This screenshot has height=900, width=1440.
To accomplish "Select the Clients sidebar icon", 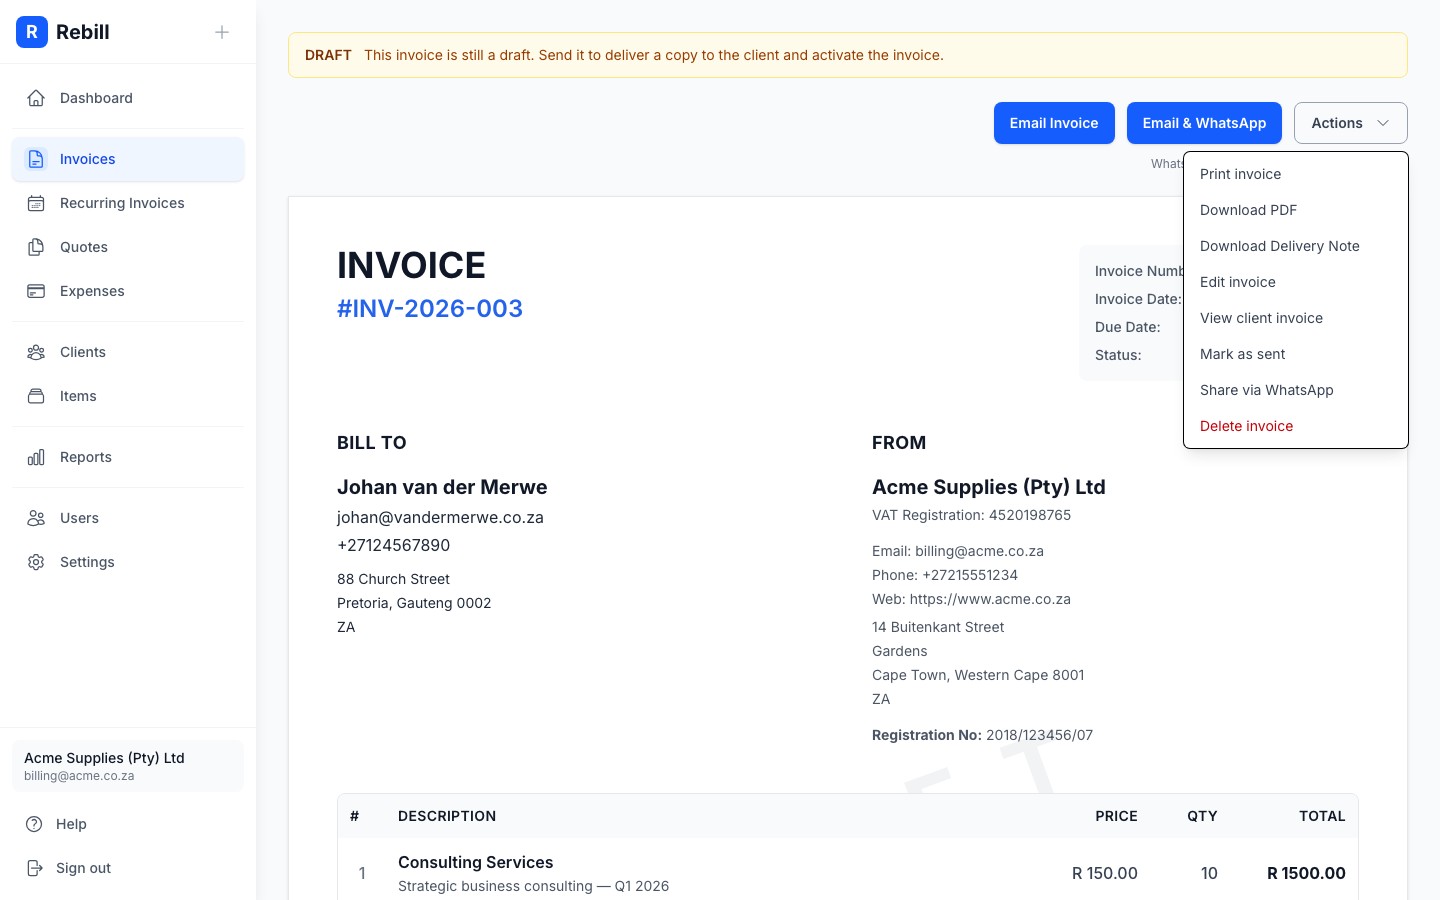I will click(36, 352).
